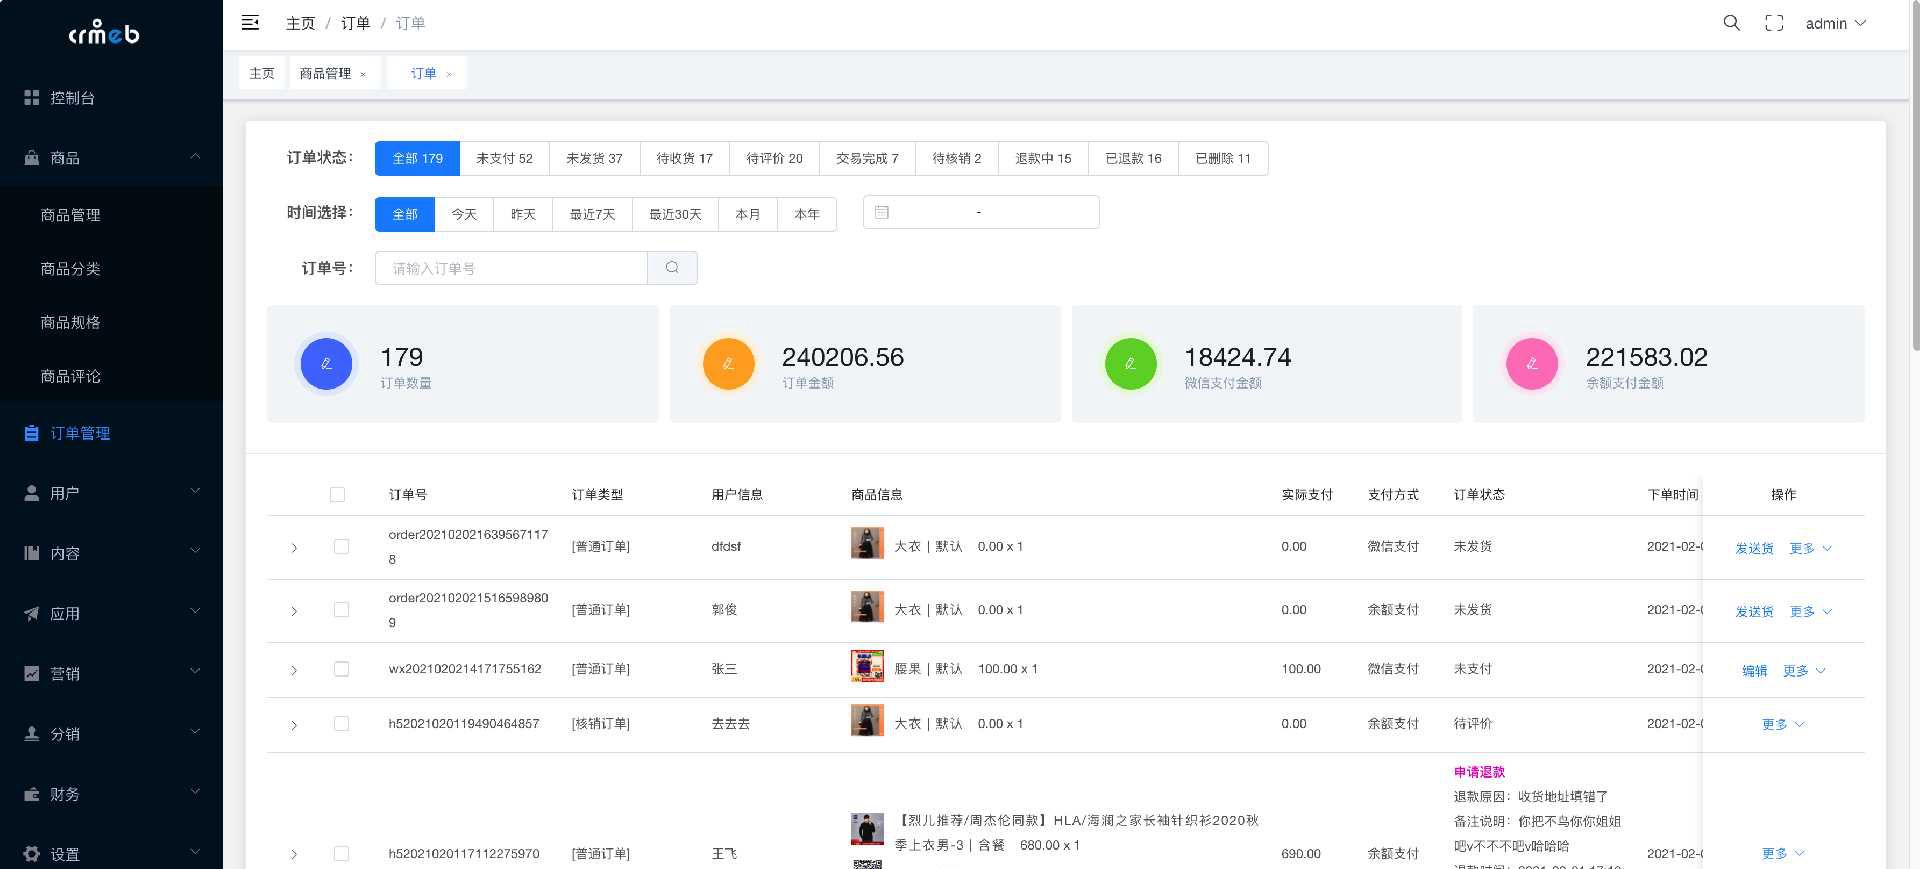
Task: Click the 控制台 dashboard icon
Action: pyautogui.click(x=32, y=98)
